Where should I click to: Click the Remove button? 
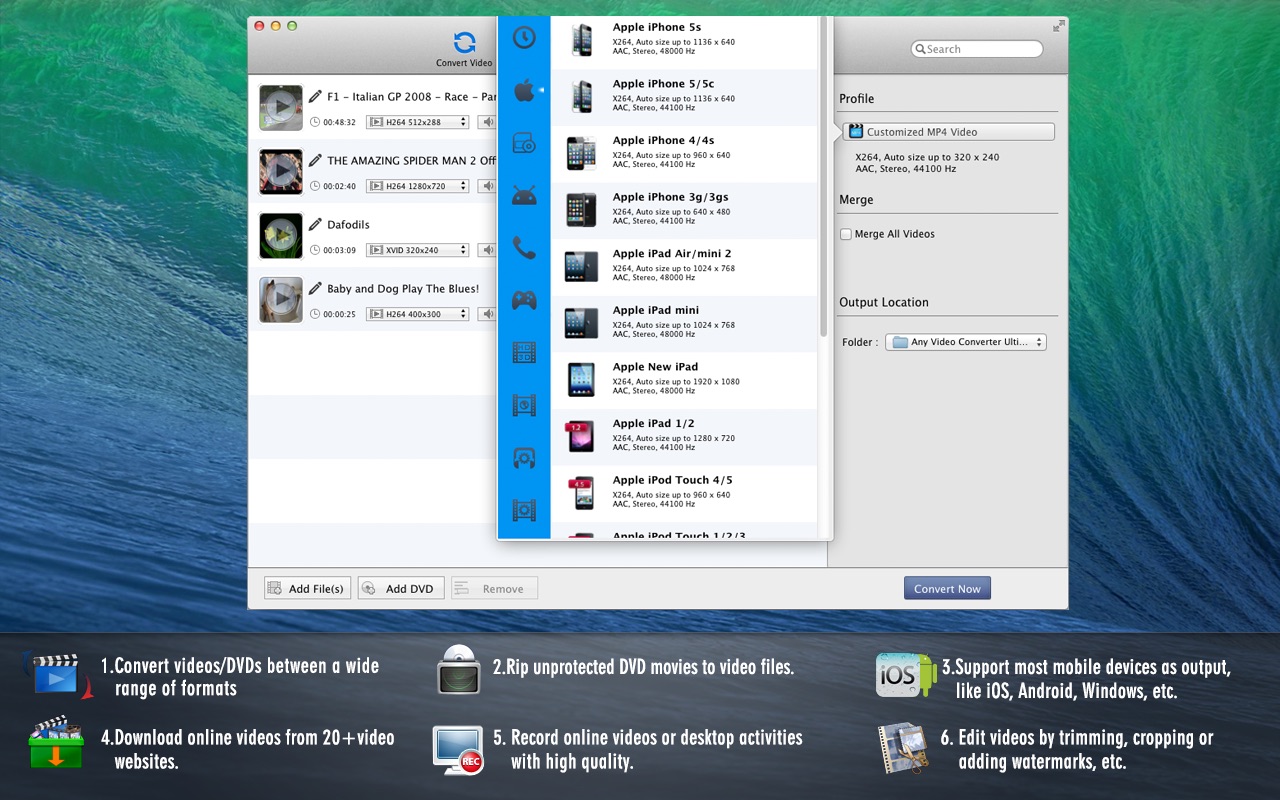click(494, 588)
